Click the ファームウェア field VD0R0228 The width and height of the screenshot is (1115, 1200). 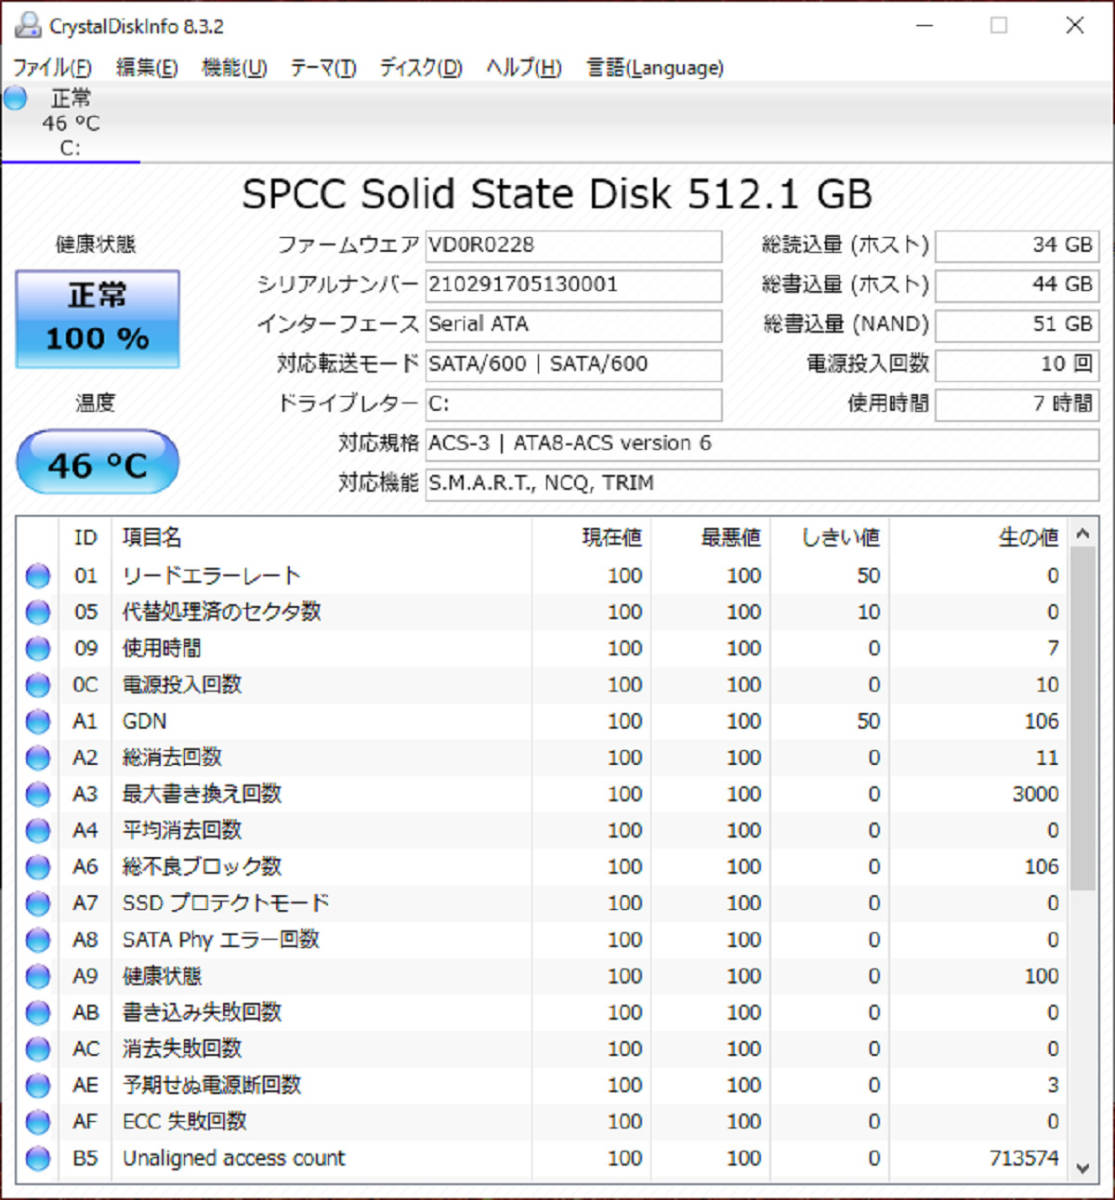(573, 245)
